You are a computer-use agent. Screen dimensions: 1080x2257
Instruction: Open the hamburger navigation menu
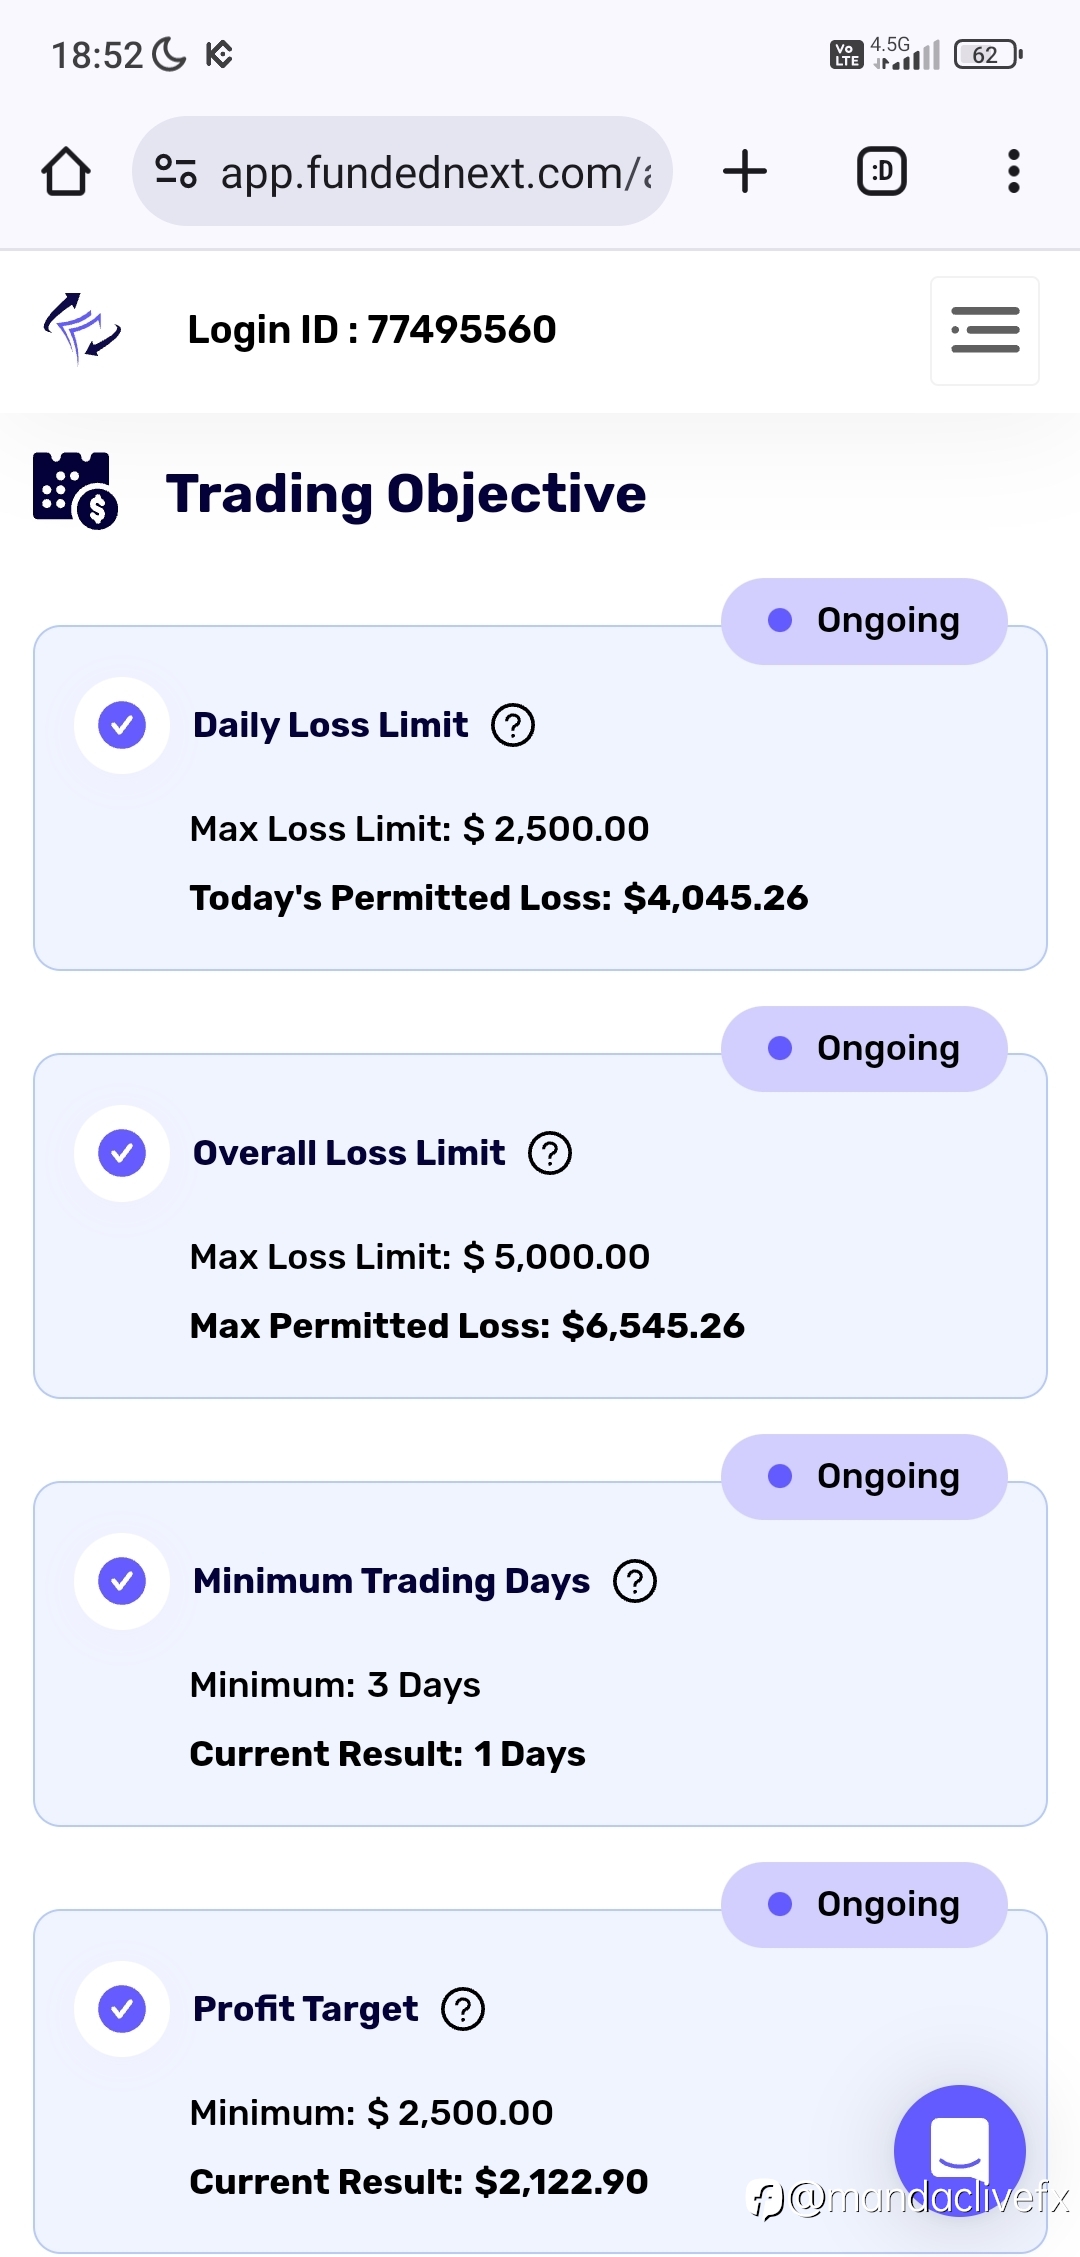(x=985, y=330)
